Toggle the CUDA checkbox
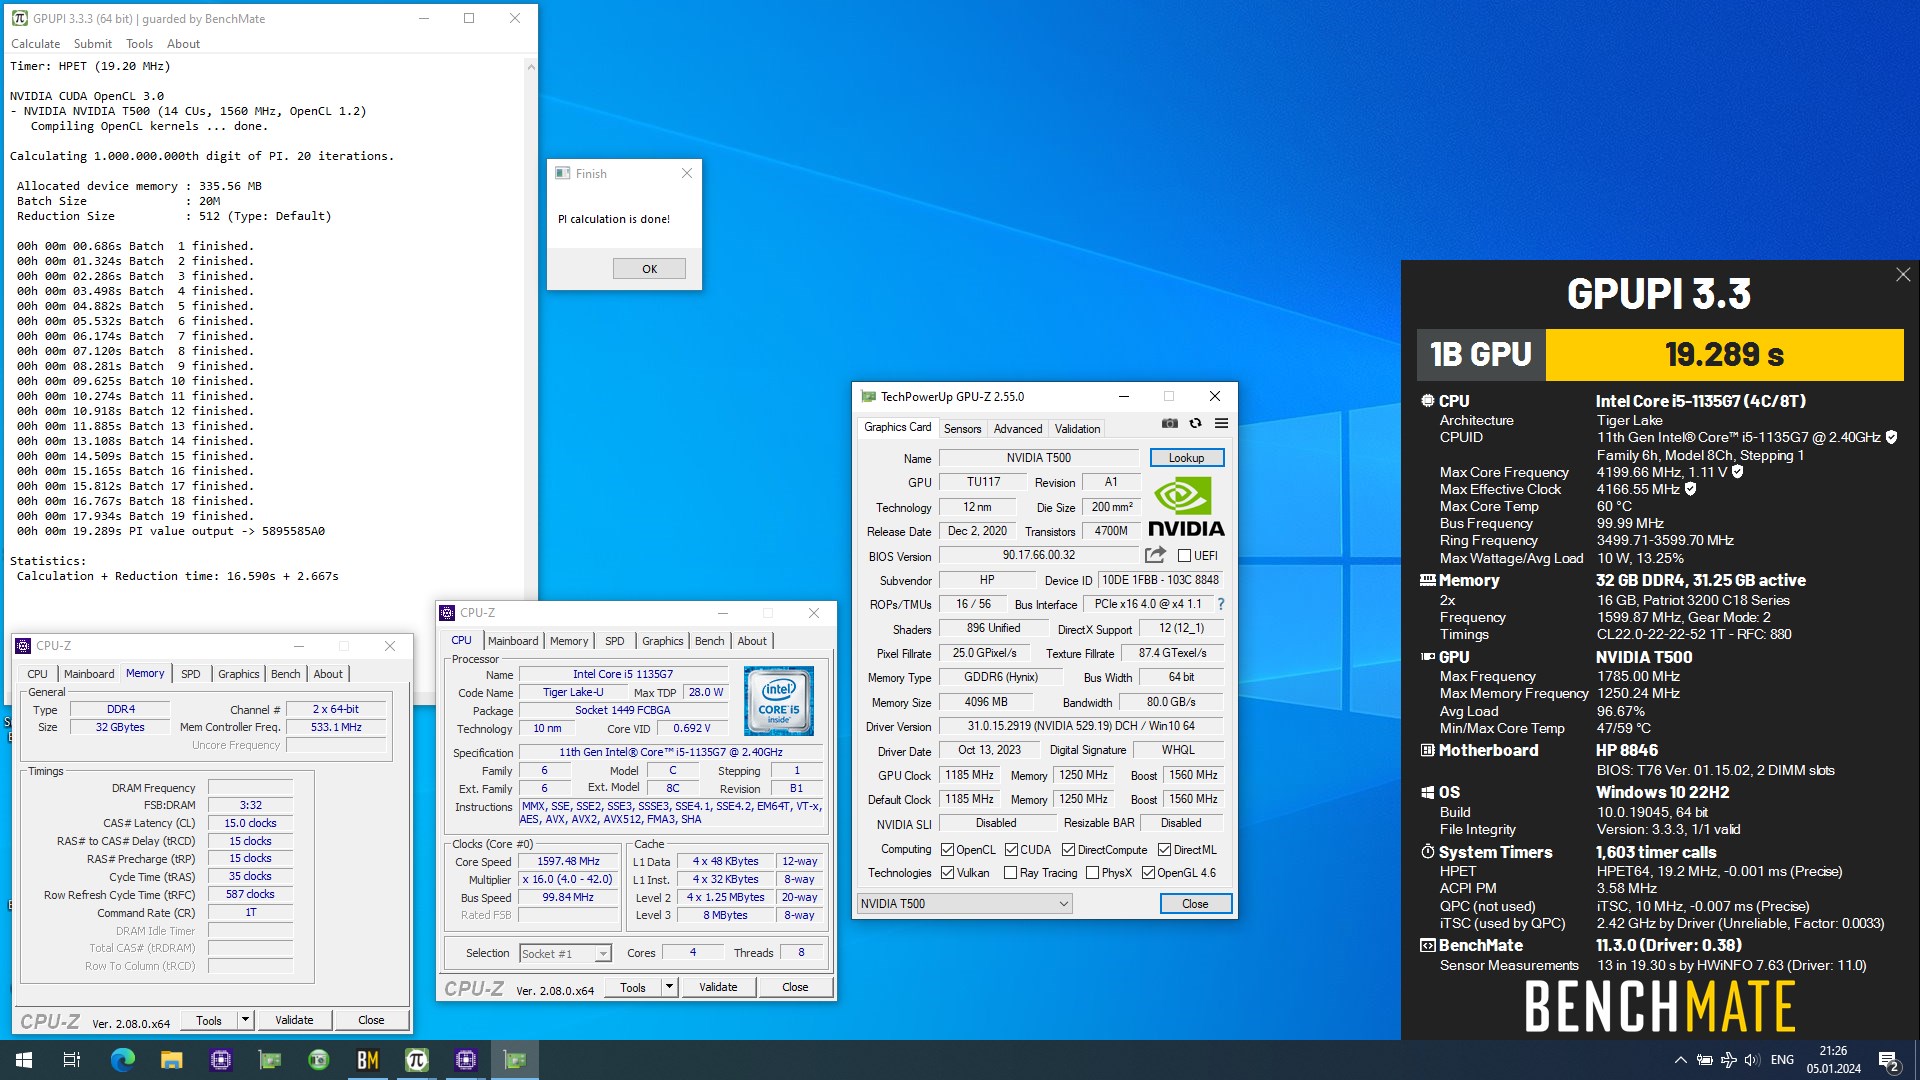Viewport: 1920px width, 1080px height. (1011, 850)
